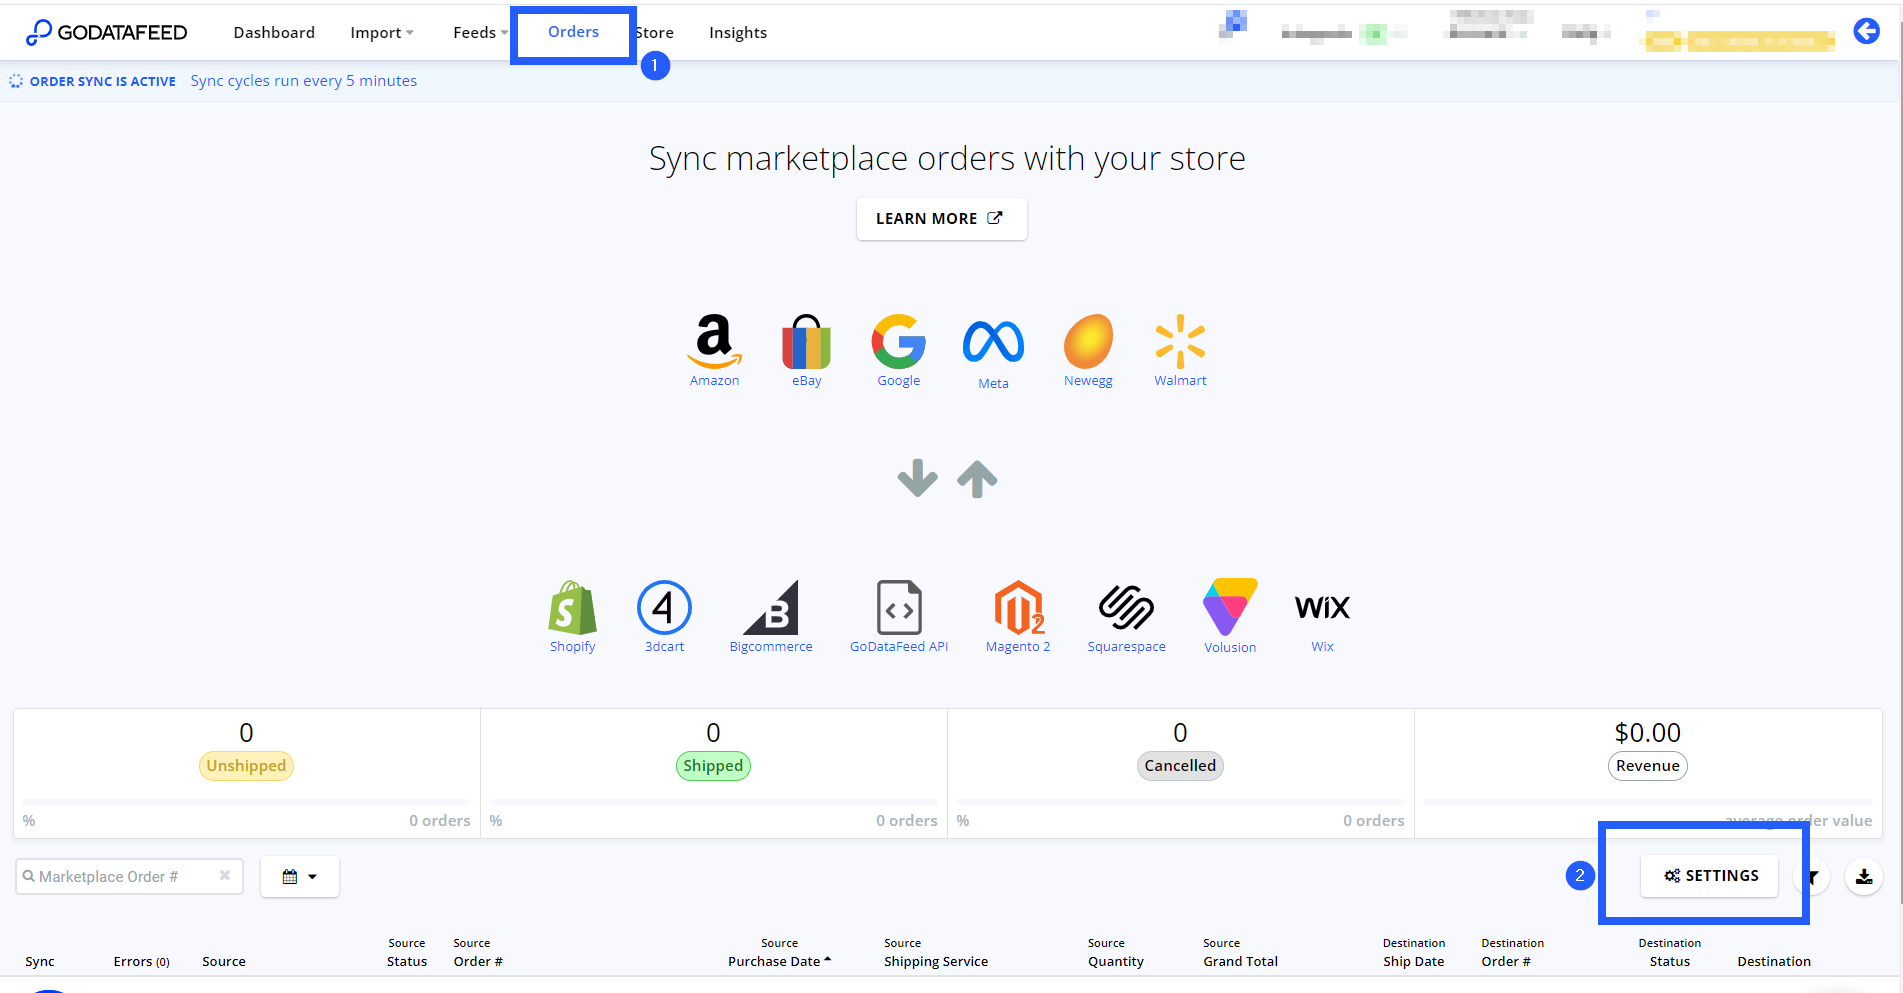Choose the GoDataFeed API icon
The width and height of the screenshot is (1903, 993).
point(899,607)
